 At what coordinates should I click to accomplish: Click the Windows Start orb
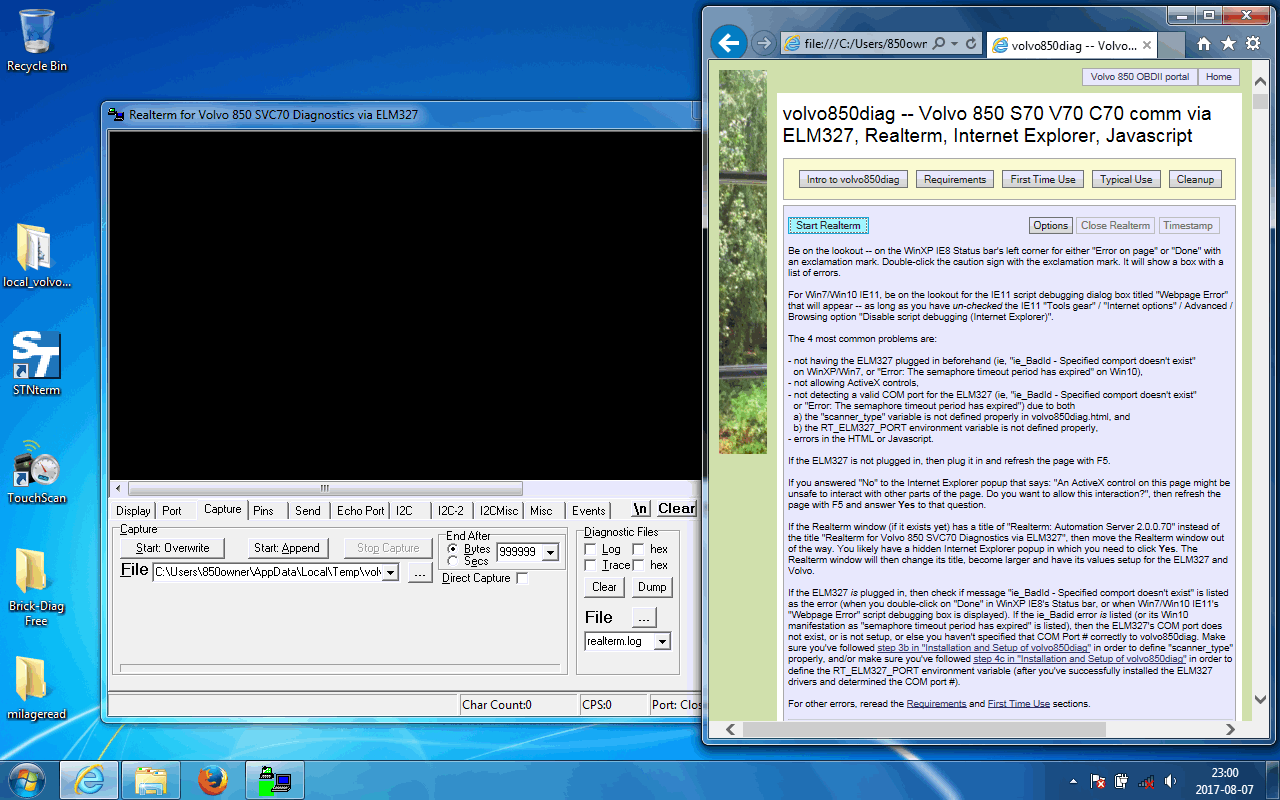27,779
